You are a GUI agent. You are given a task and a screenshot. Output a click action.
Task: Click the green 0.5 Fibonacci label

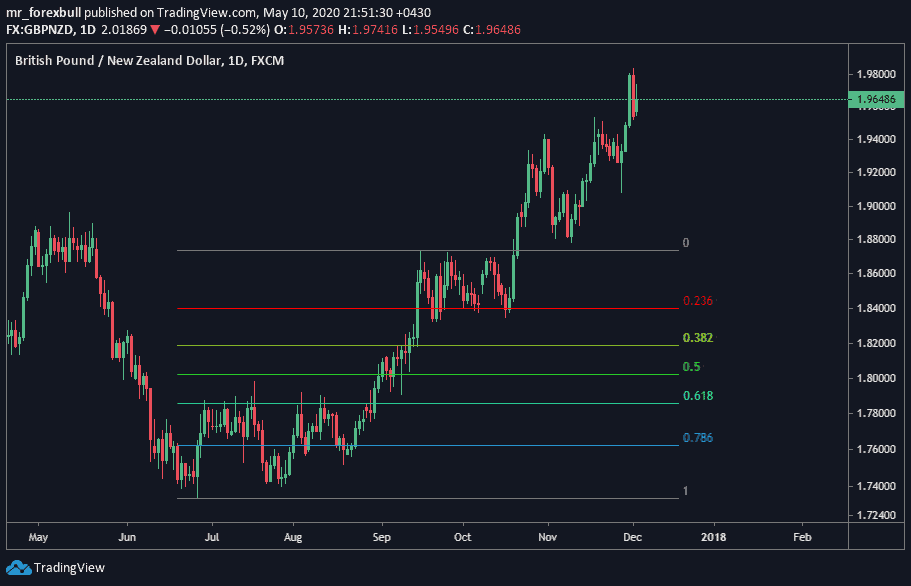click(690, 367)
